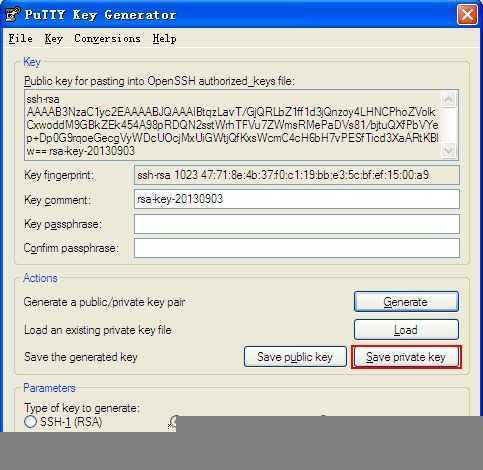
Task: Open the Key menu
Action: pyautogui.click(x=54, y=39)
